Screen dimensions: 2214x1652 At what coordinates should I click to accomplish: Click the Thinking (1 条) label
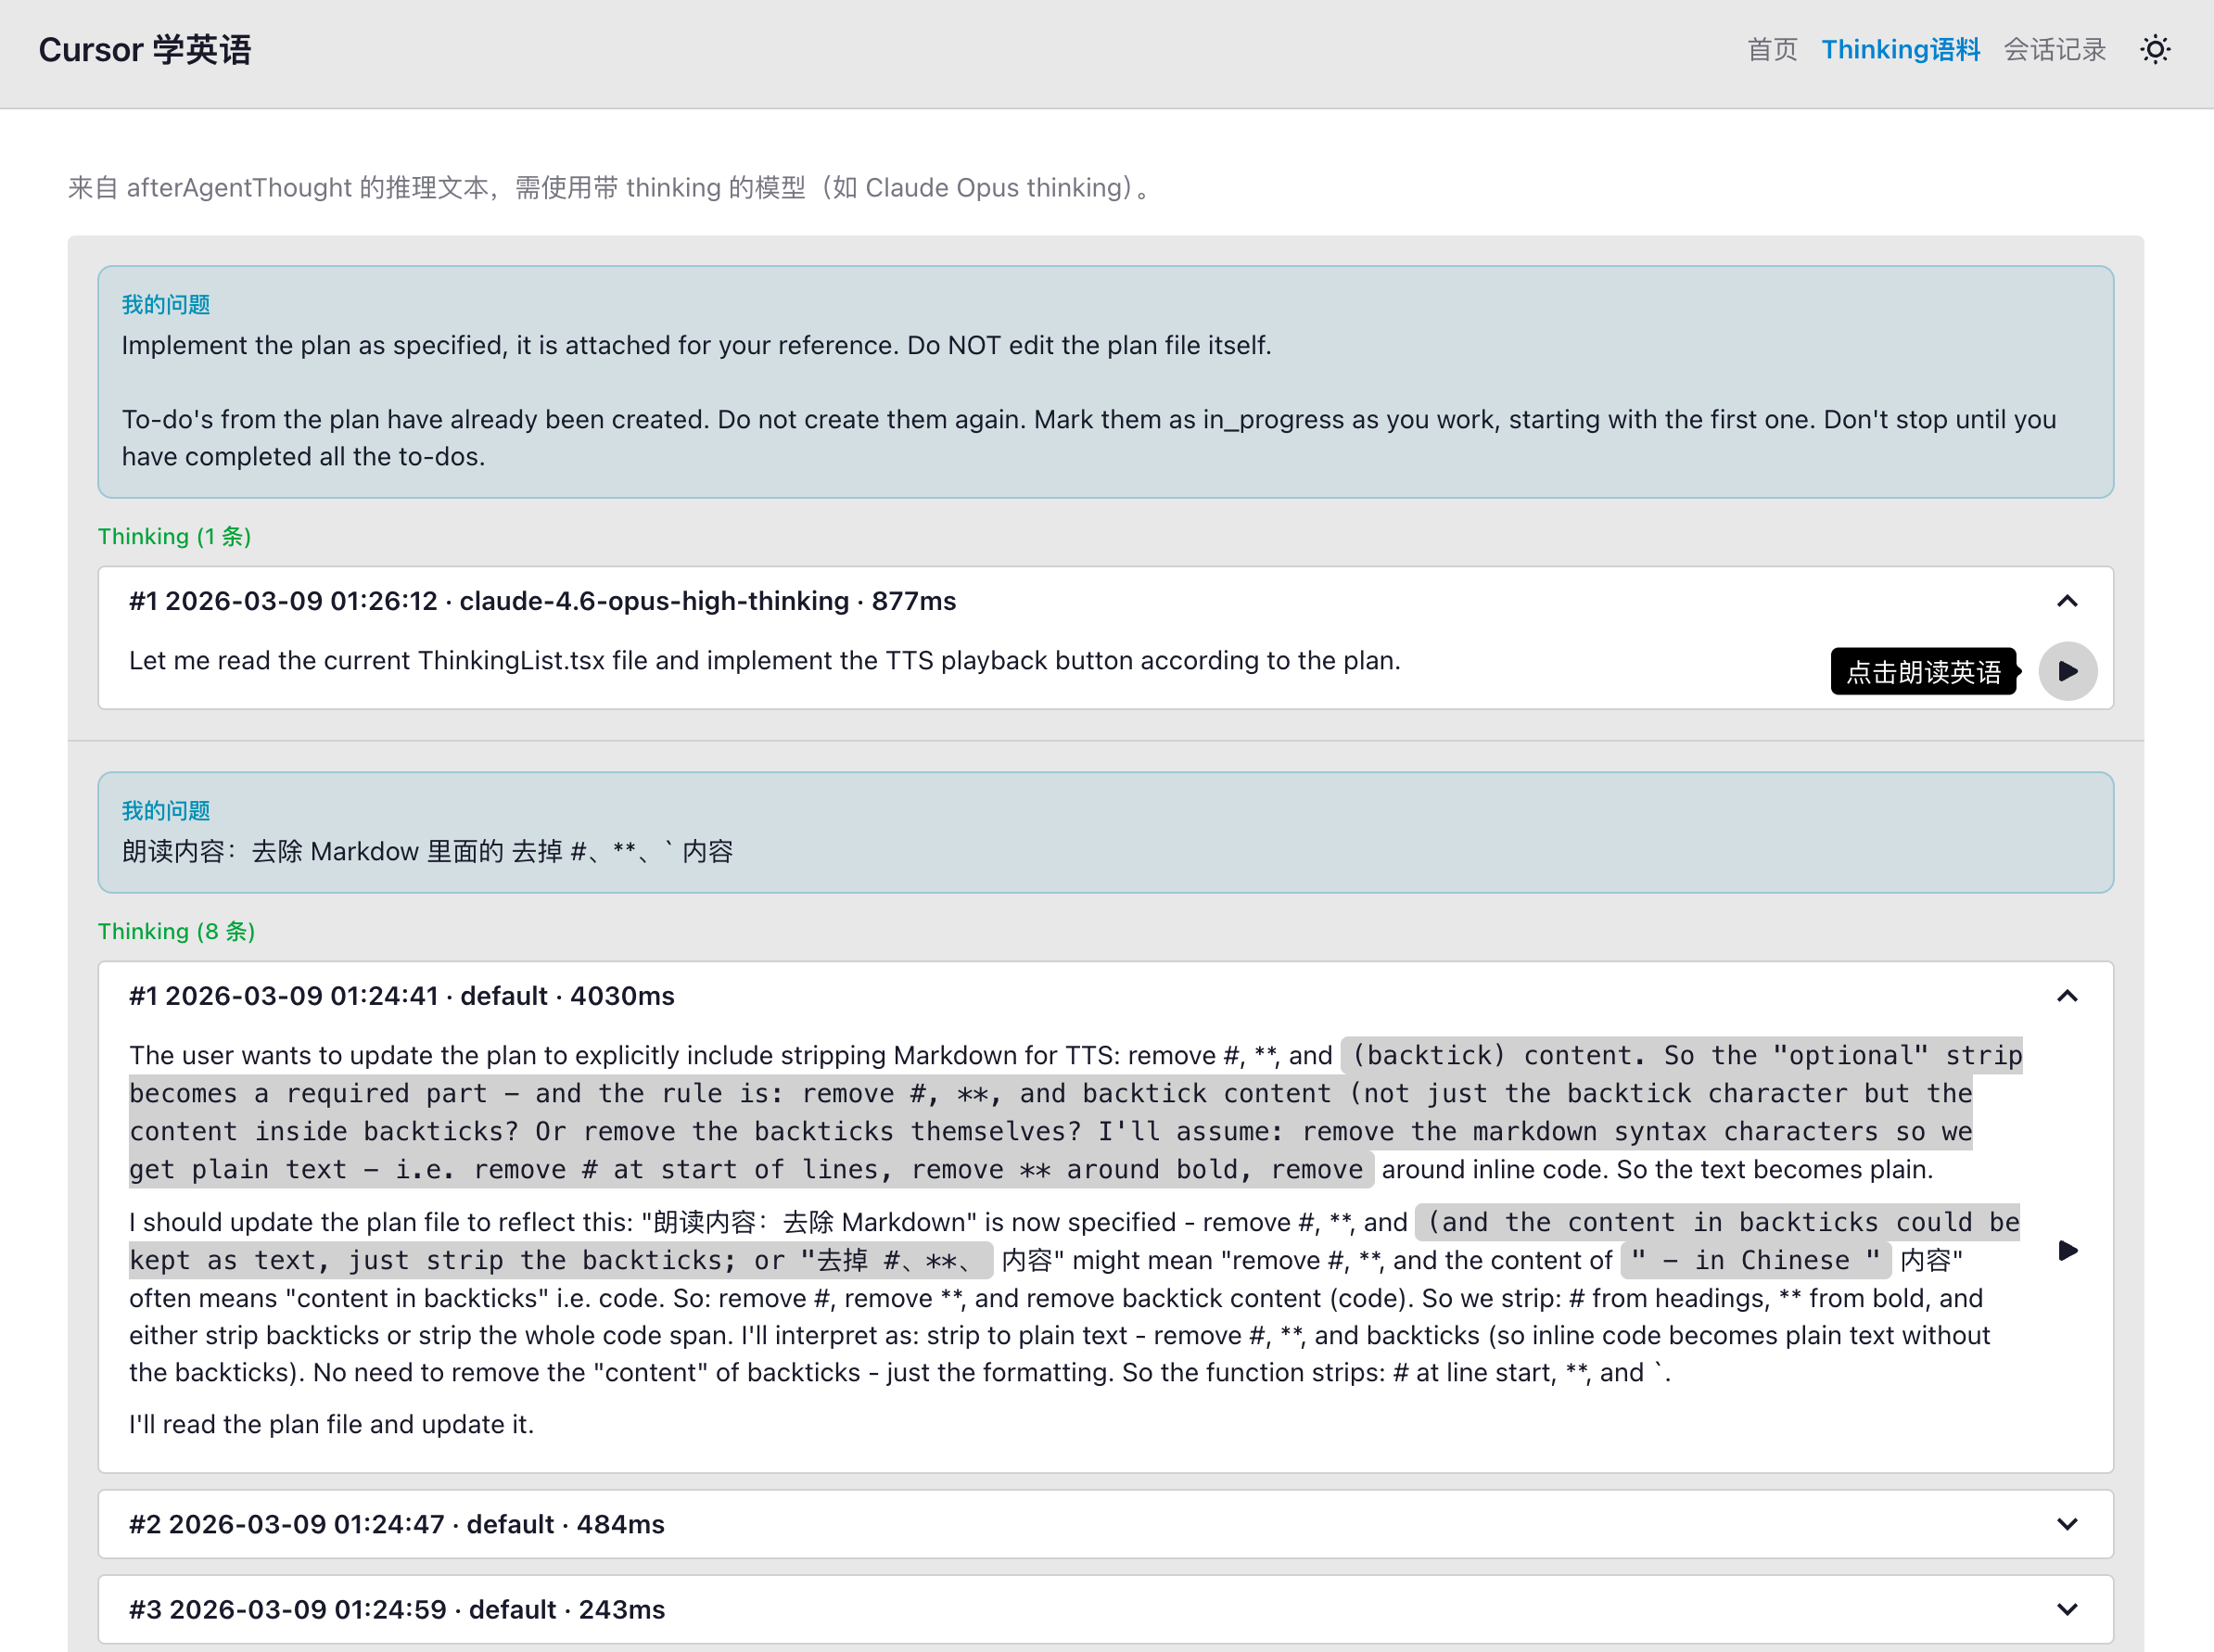(x=174, y=536)
